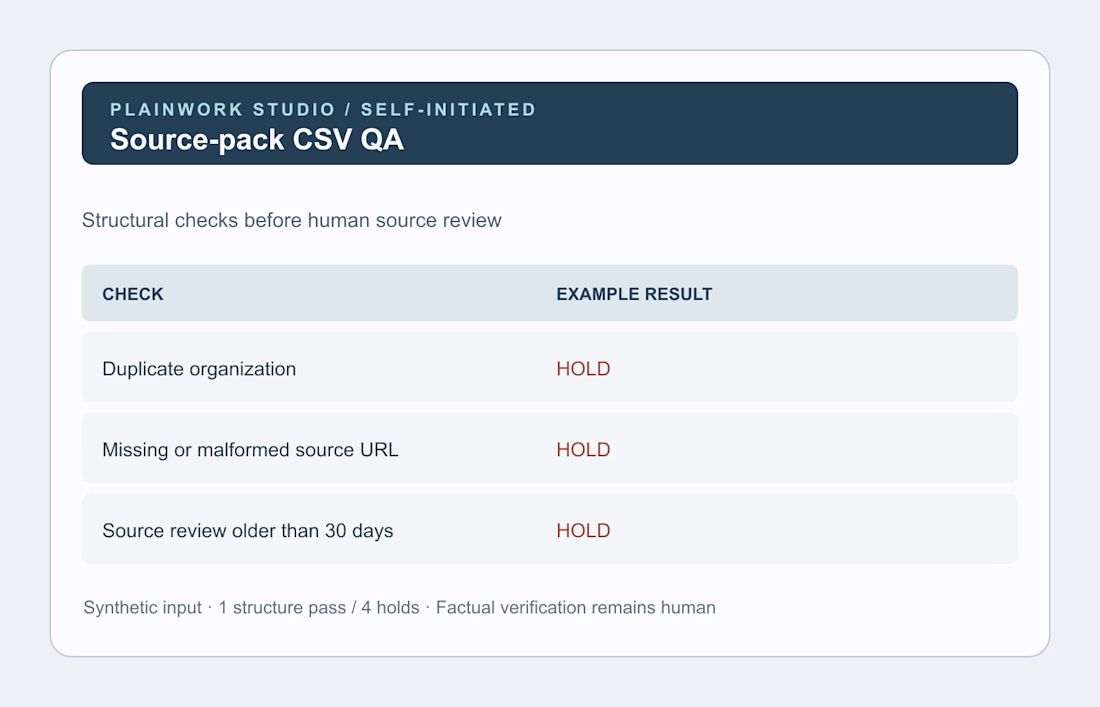Select the Source review older than 30 days row
Screen dimensions: 1100x707
coord(550,529)
